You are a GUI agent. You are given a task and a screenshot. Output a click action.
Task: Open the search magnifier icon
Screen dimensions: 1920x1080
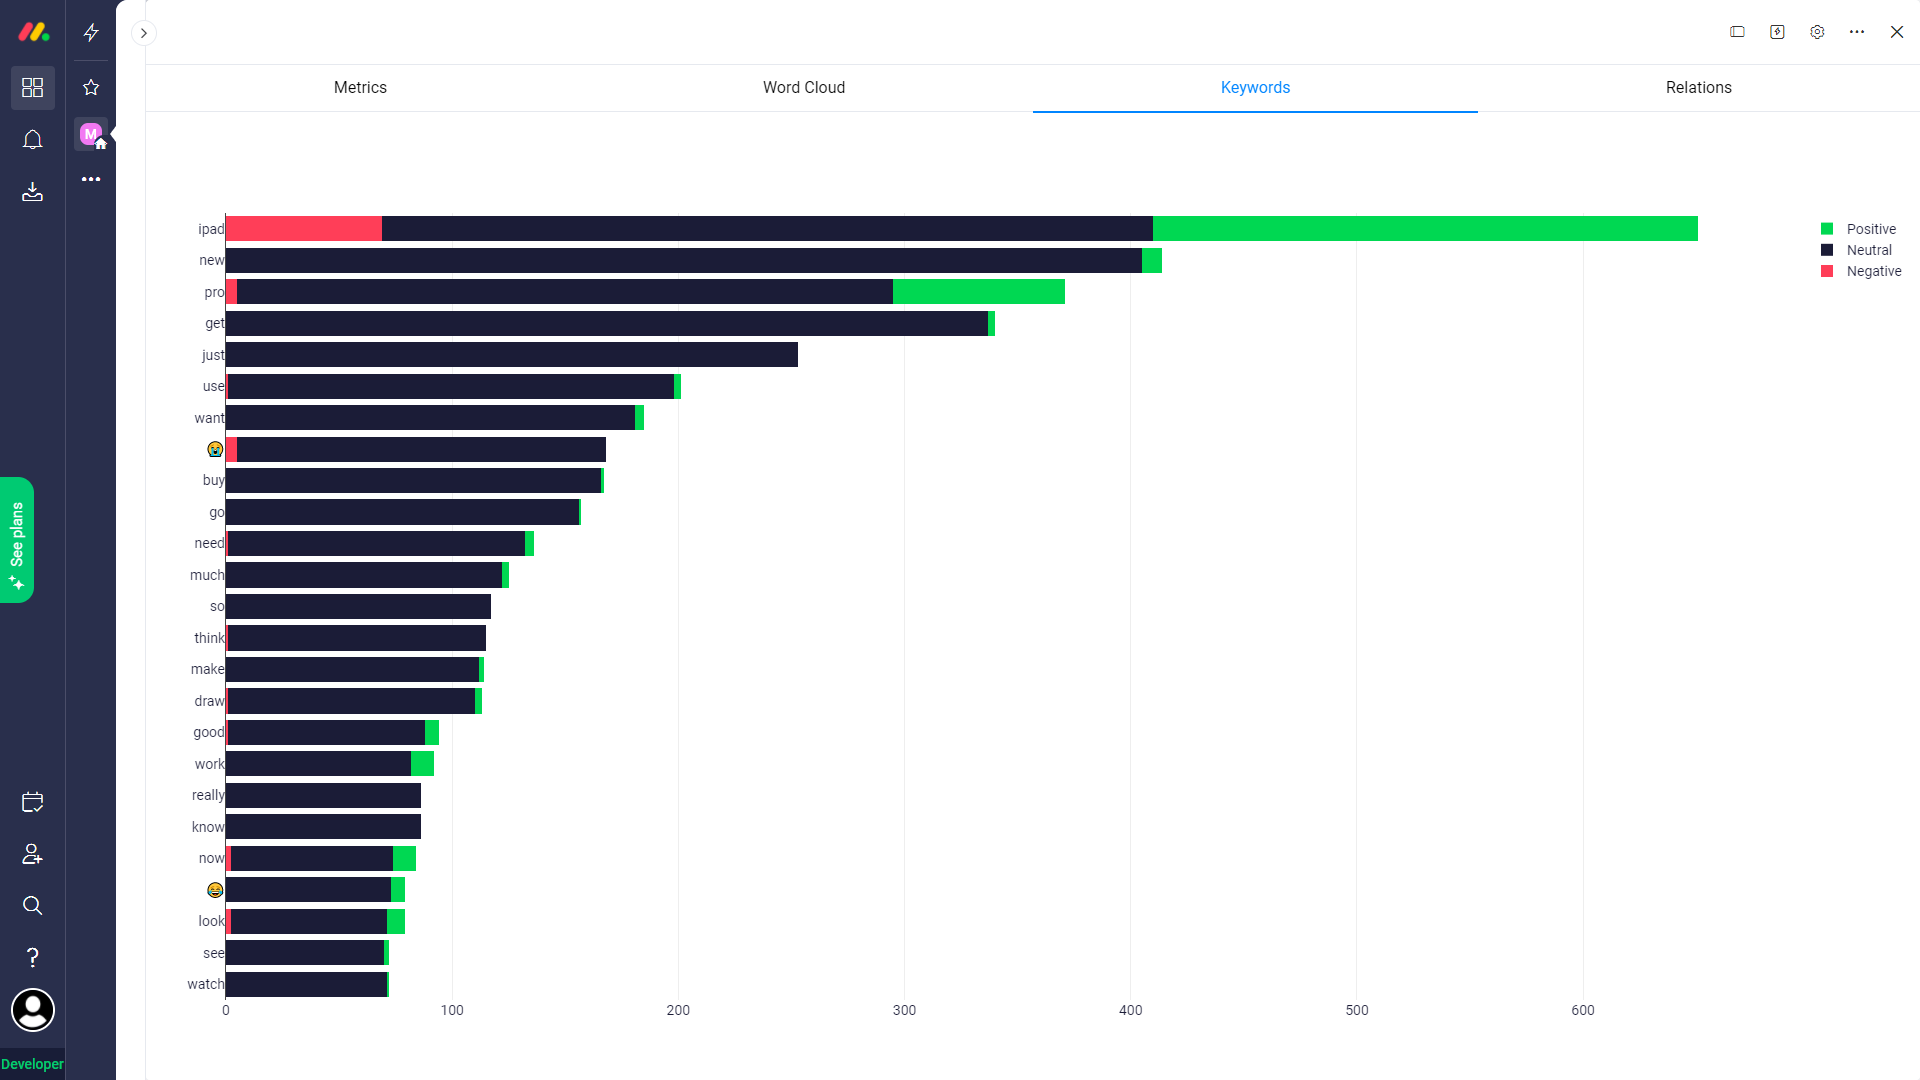(32, 906)
